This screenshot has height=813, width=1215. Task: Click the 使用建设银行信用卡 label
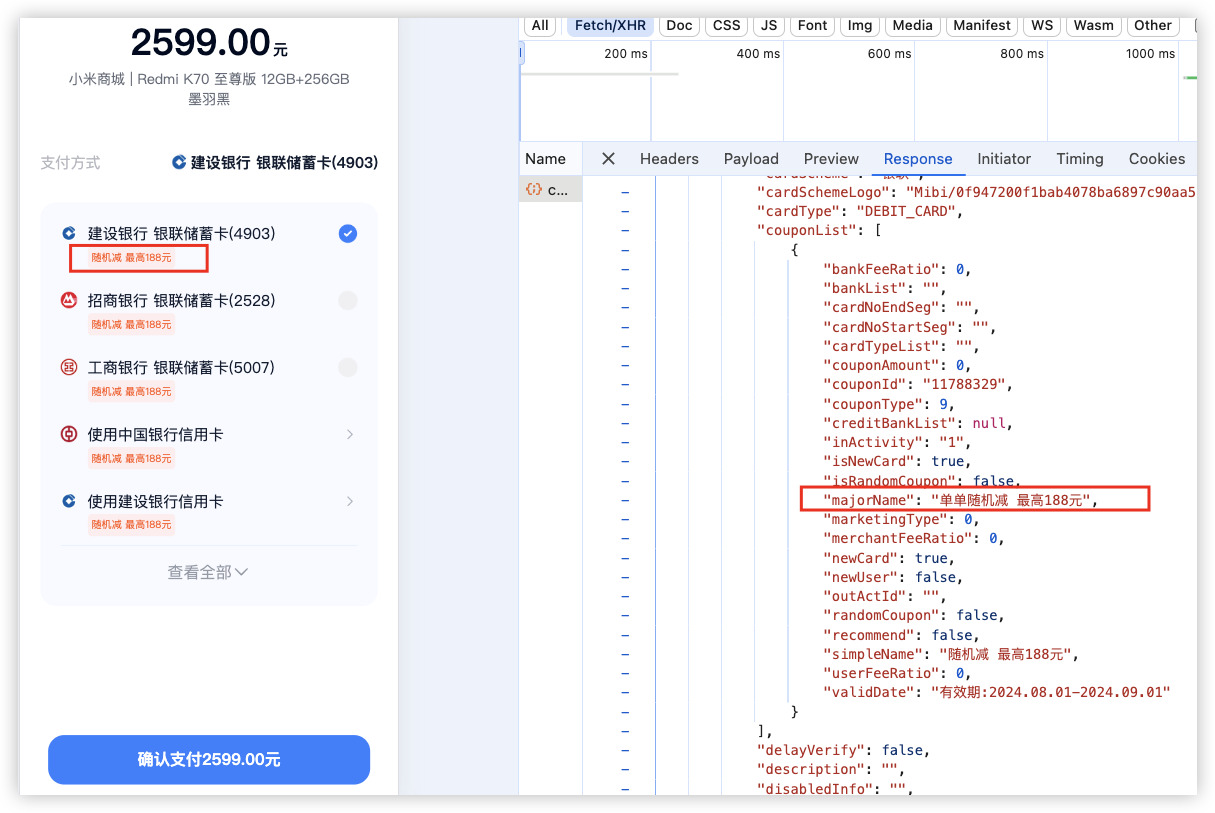[x=155, y=501]
